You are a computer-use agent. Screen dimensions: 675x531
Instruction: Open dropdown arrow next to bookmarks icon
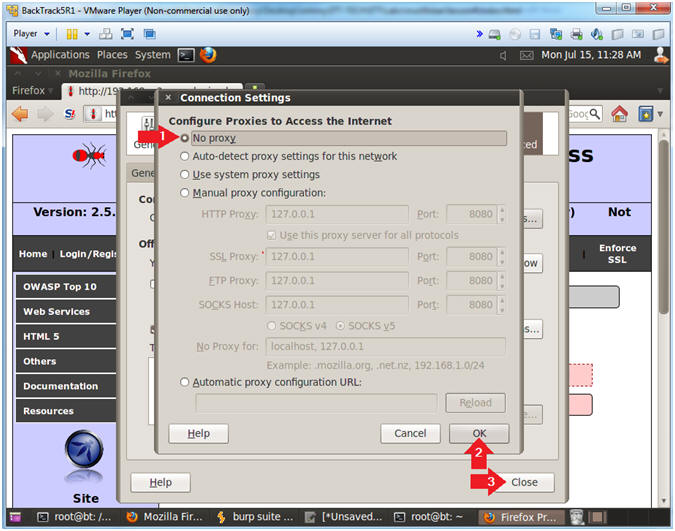pos(660,114)
